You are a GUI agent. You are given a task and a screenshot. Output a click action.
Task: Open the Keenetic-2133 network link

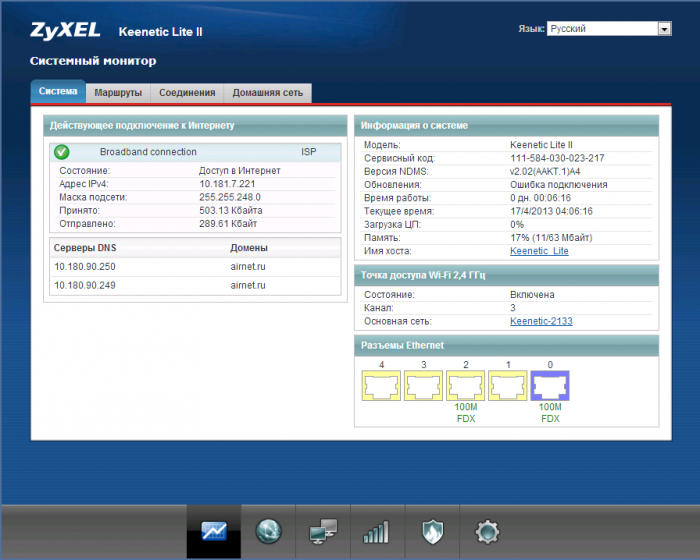point(541,321)
